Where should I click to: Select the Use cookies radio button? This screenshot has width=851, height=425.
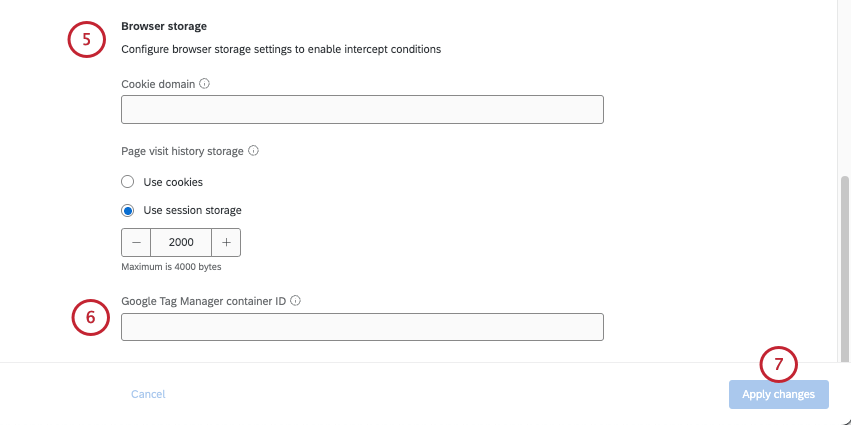pos(127,182)
